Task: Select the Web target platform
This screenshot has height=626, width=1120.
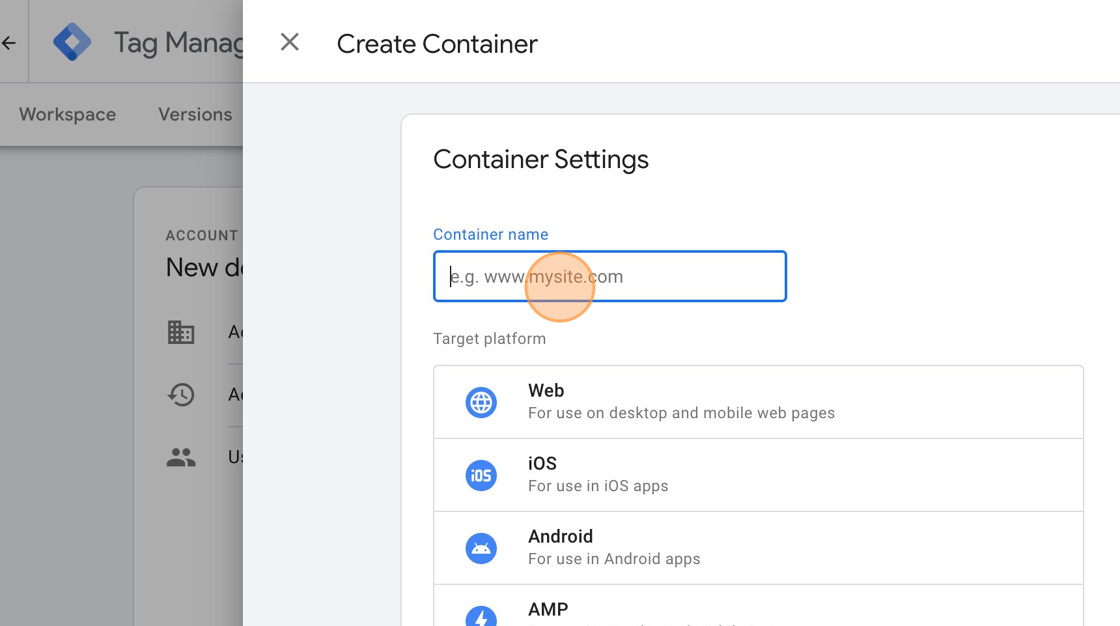Action: tap(759, 402)
